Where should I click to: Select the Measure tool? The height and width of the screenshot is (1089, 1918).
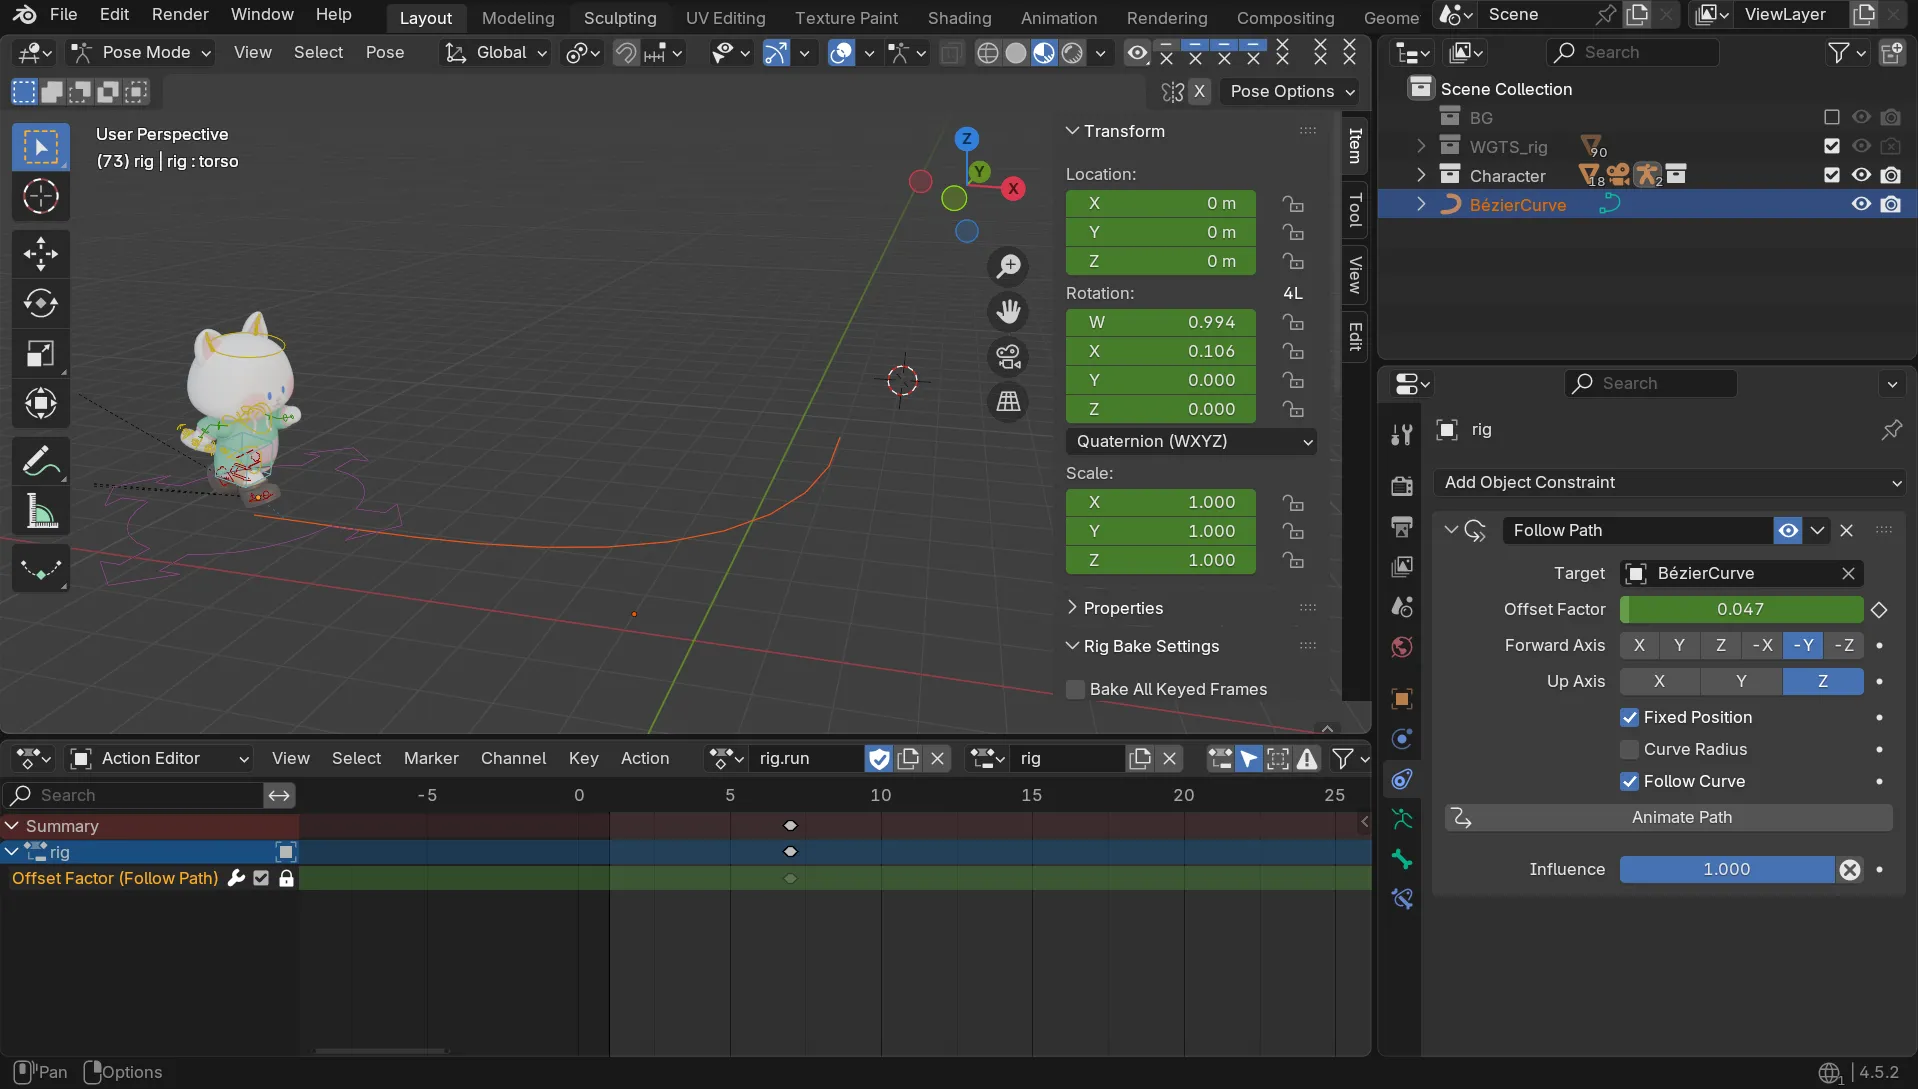pyautogui.click(x=40, y=513)
